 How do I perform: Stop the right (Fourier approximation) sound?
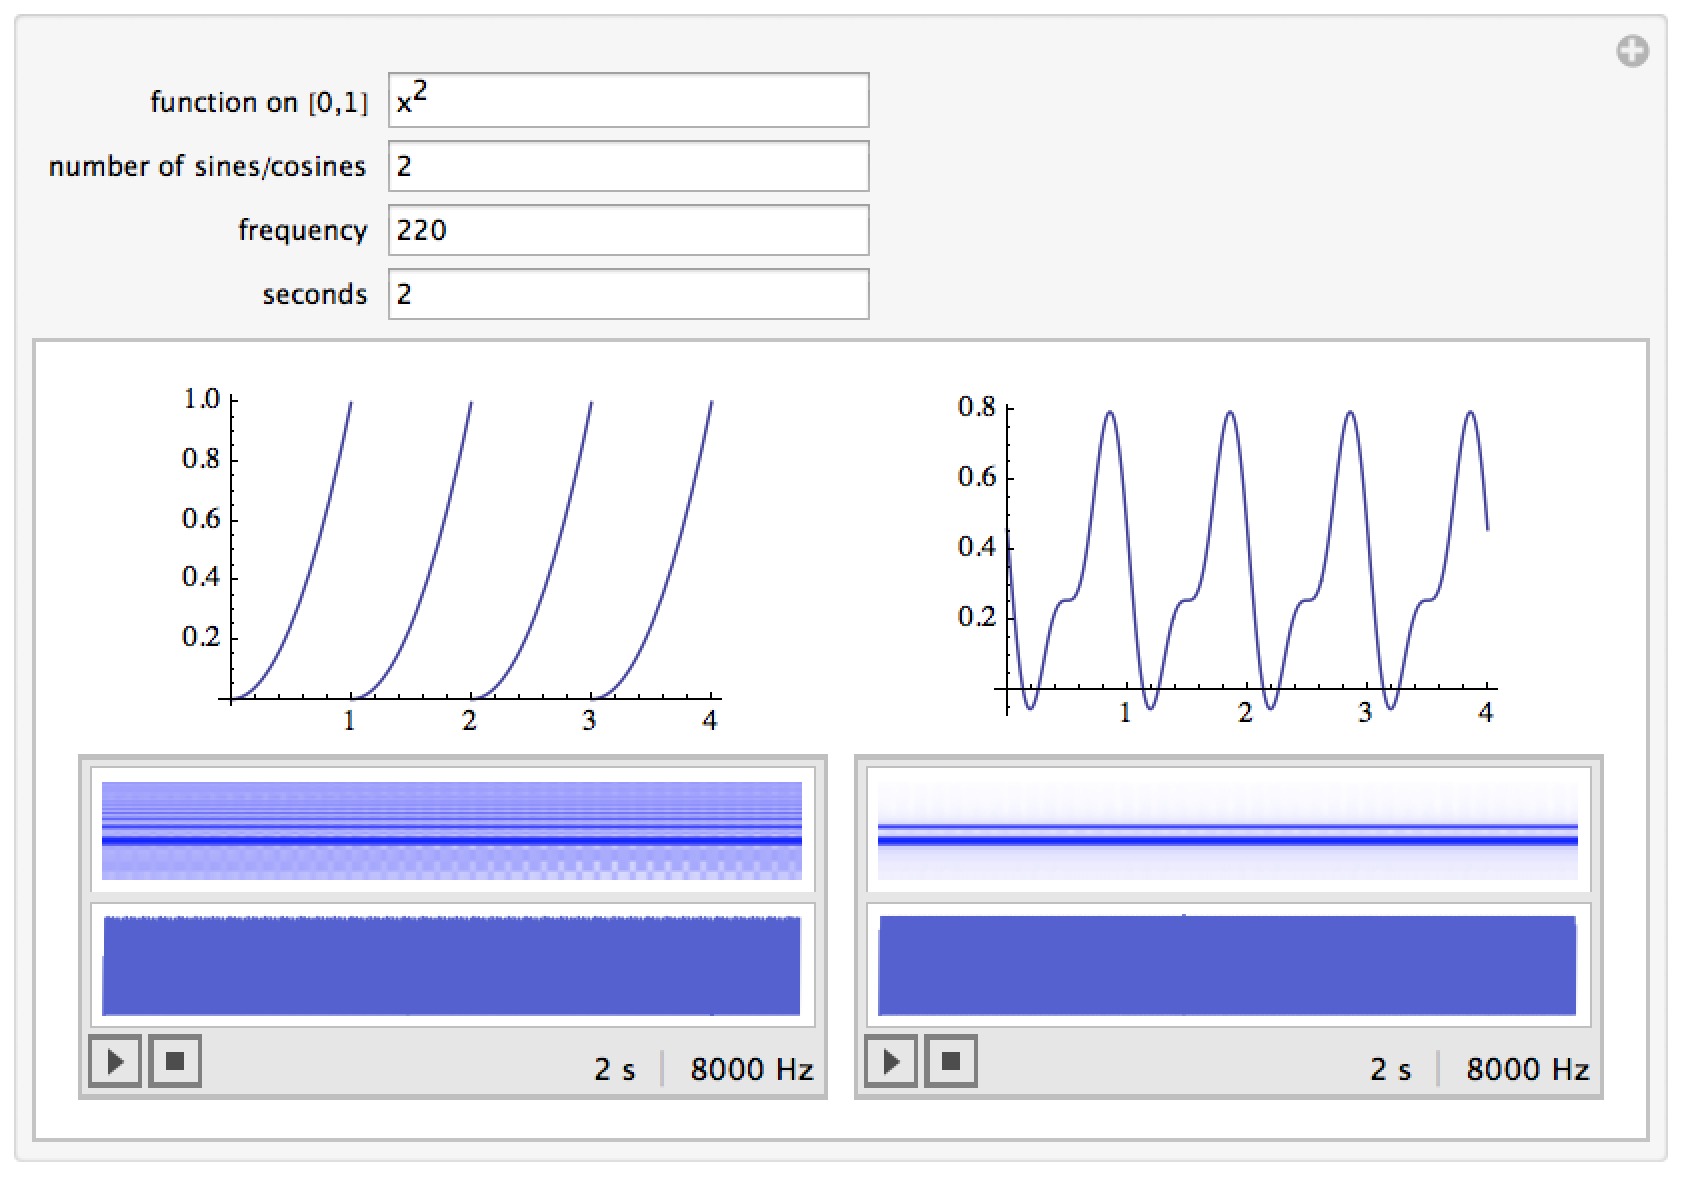951,1061
